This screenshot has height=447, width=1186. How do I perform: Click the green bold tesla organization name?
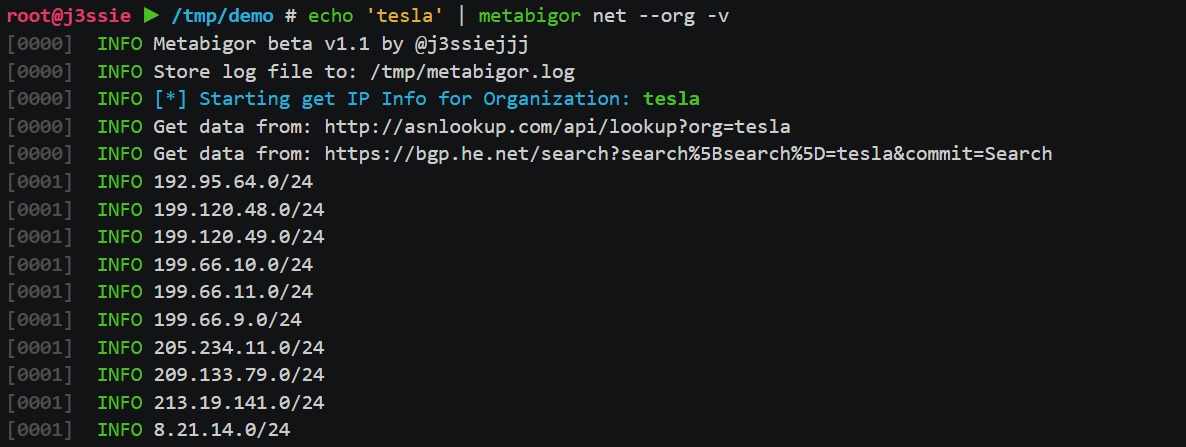point(671,99)
